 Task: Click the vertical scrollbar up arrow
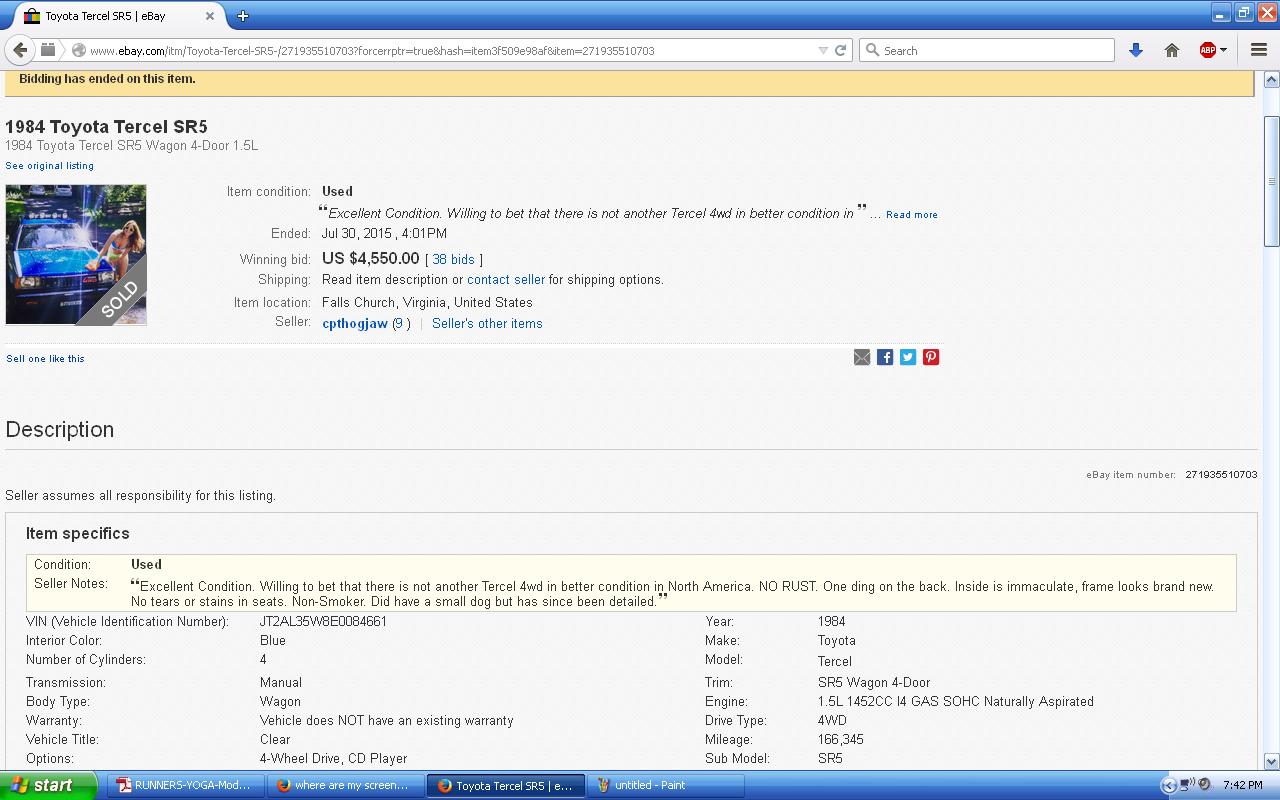tap(1271, 79)
